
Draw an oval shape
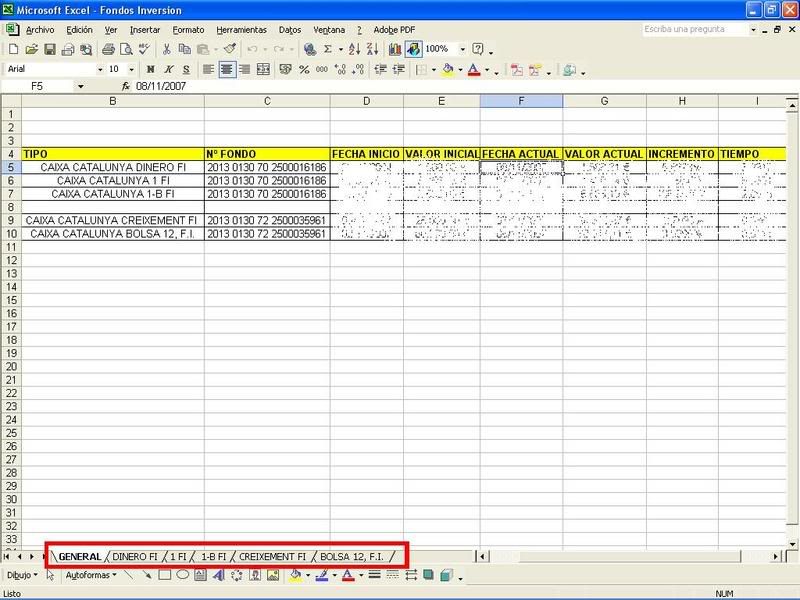183,576
